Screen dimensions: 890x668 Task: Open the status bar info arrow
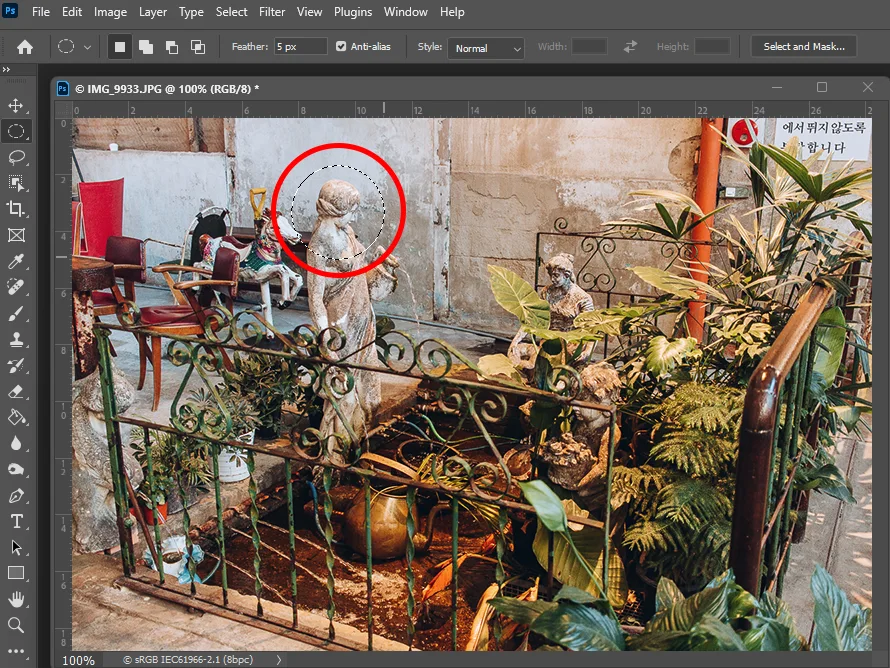[x=279, y=659]
